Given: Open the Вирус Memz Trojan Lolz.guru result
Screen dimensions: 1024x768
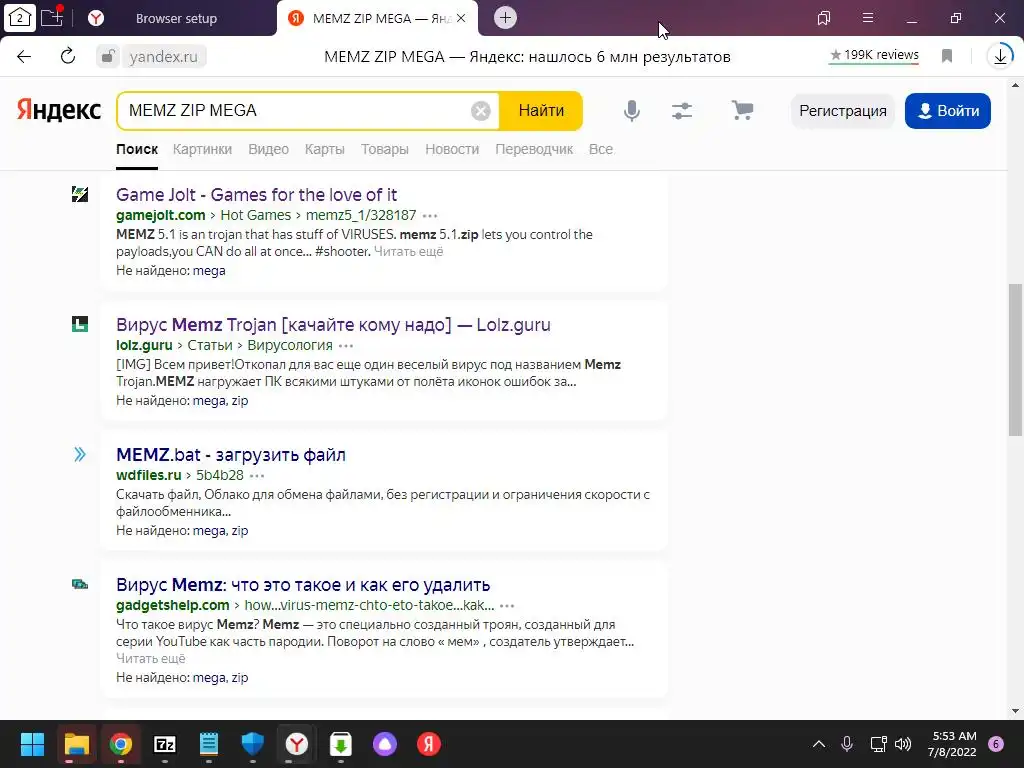Looking at the screenshot, I should pyautogui.click(x=333, y=325).
